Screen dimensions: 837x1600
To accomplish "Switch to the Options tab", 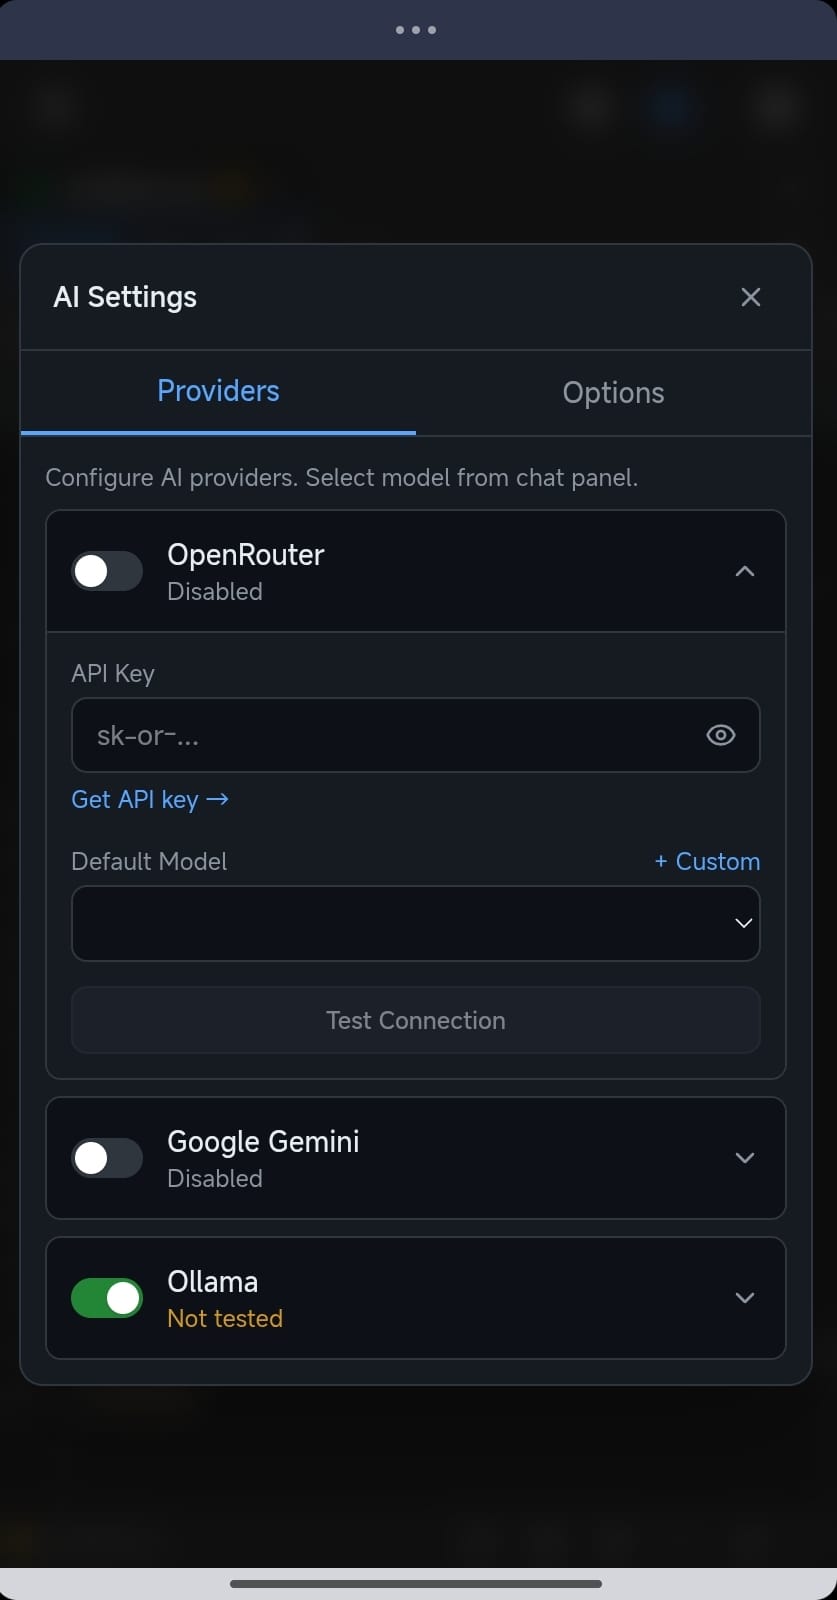I will pyautogui.click(x=613, y=392).
